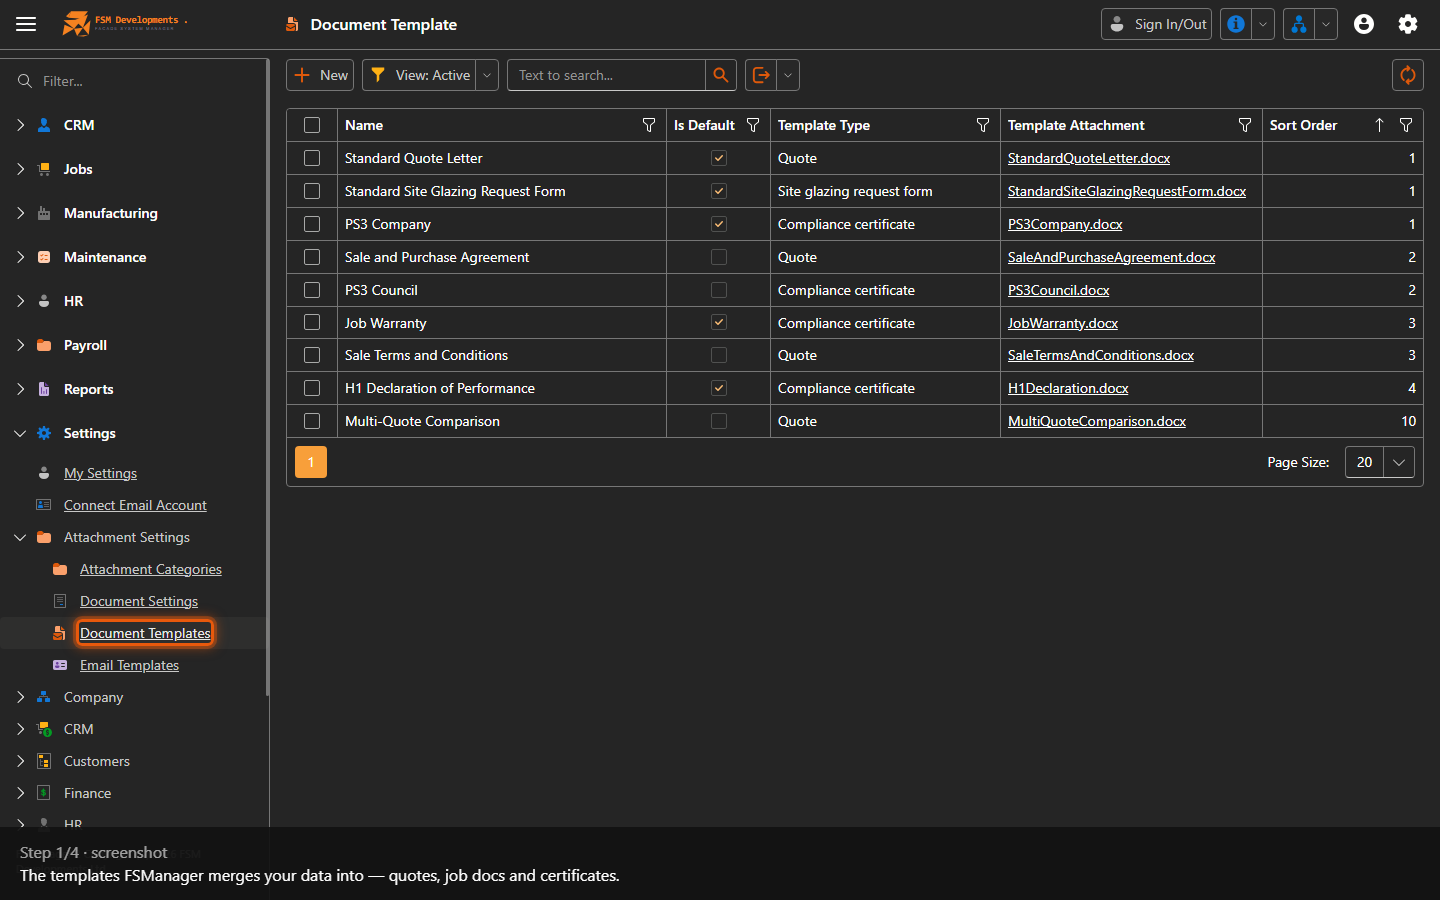Open Document Settings page

[x=139, y=601]
